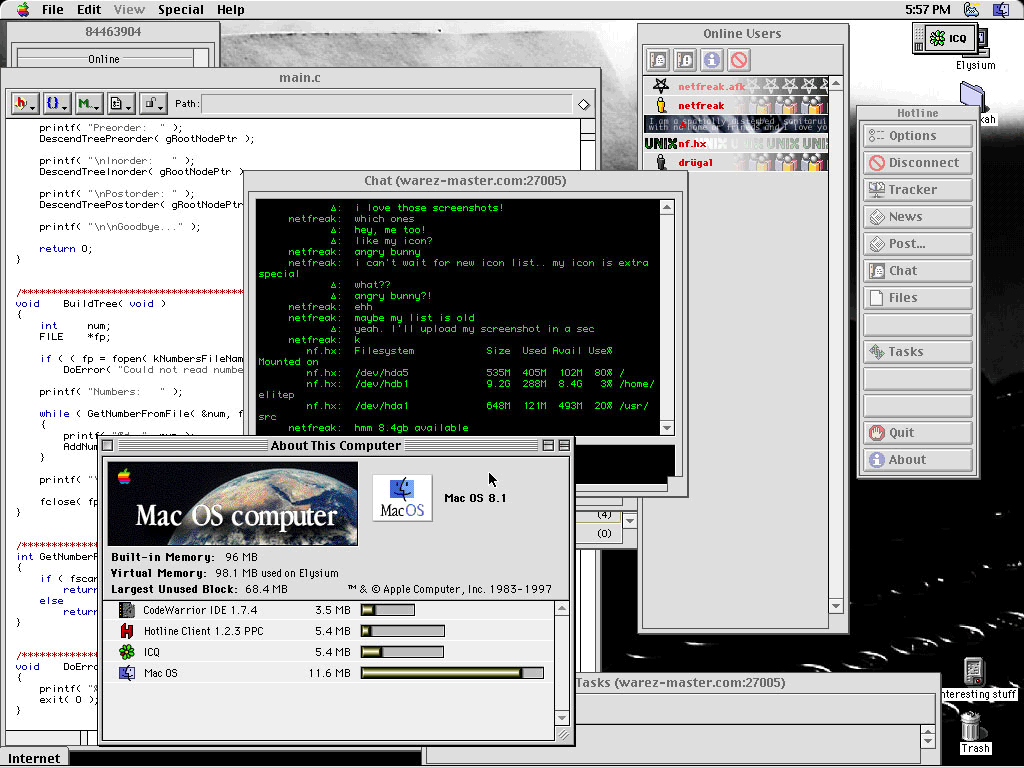Select the UNIX icon of user nf.hx
This screenshot has width=1024, height=768.
coord(660,144)
